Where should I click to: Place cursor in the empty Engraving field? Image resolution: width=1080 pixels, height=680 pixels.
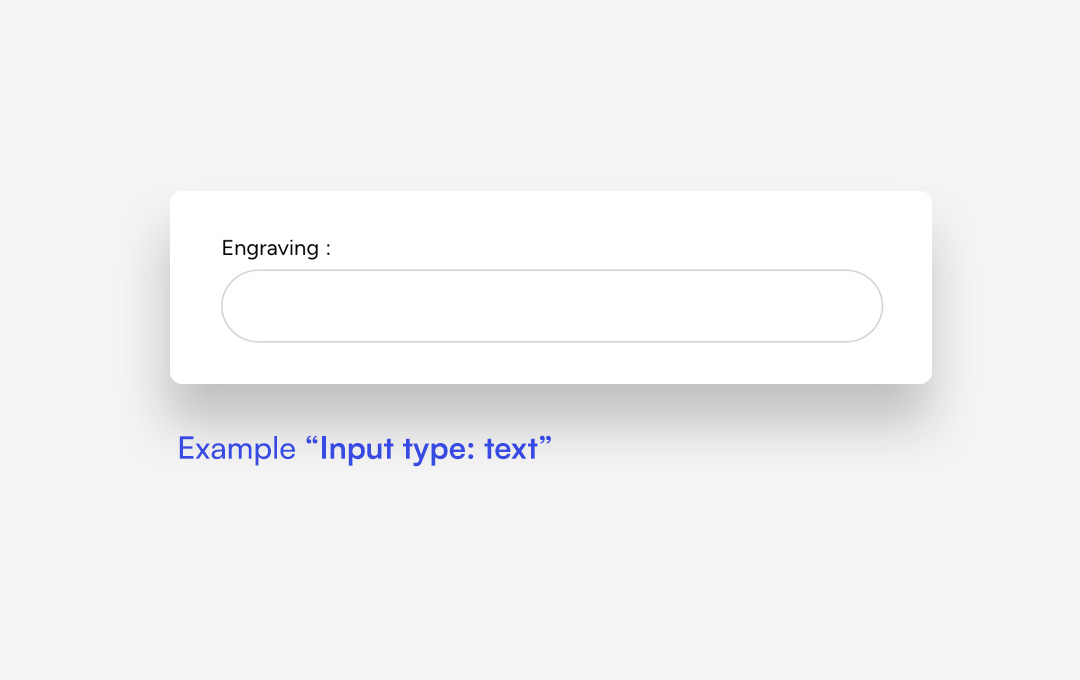tap(551, 306)
